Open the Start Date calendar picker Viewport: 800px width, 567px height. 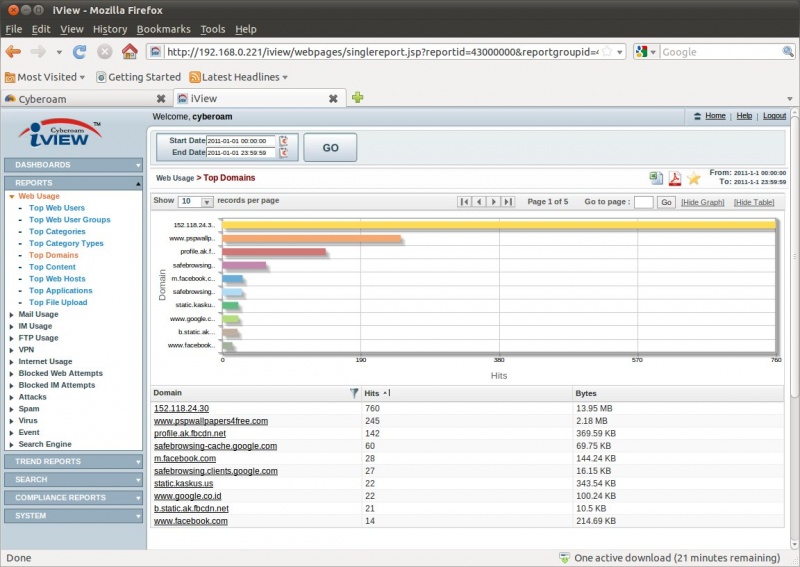point(283,141)
